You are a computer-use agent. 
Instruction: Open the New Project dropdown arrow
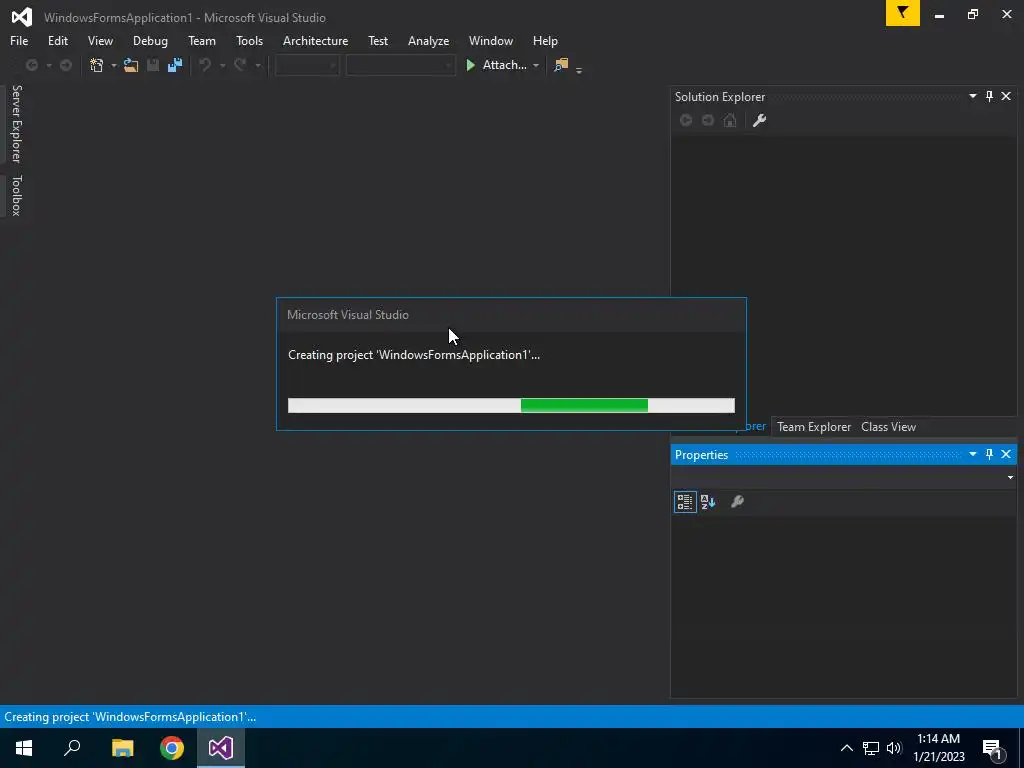coord(114,65)
